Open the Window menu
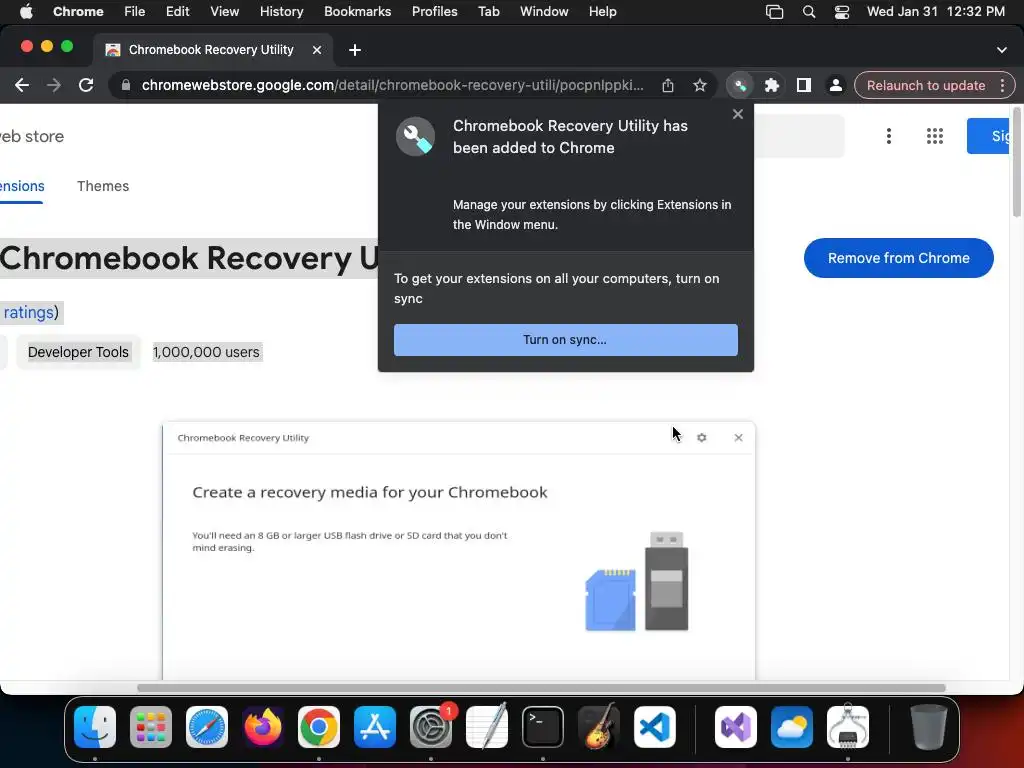This screenshot has height=768, width=1024. pos(544,12)
